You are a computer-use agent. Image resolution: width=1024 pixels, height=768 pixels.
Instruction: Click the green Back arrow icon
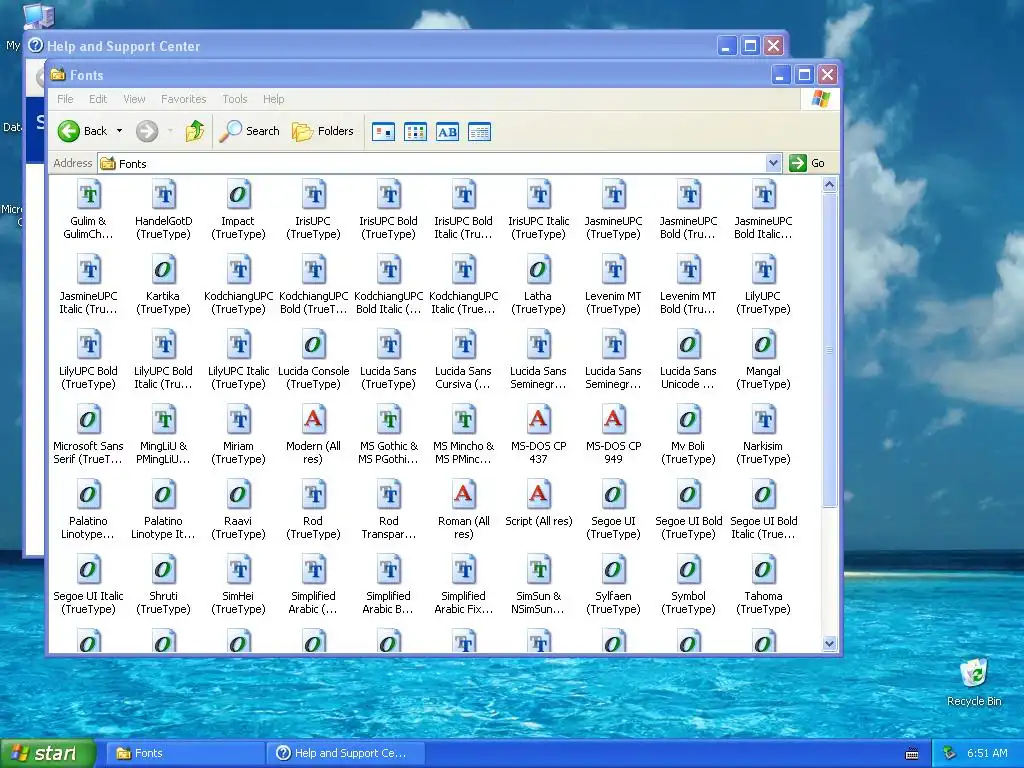point(69,131)
